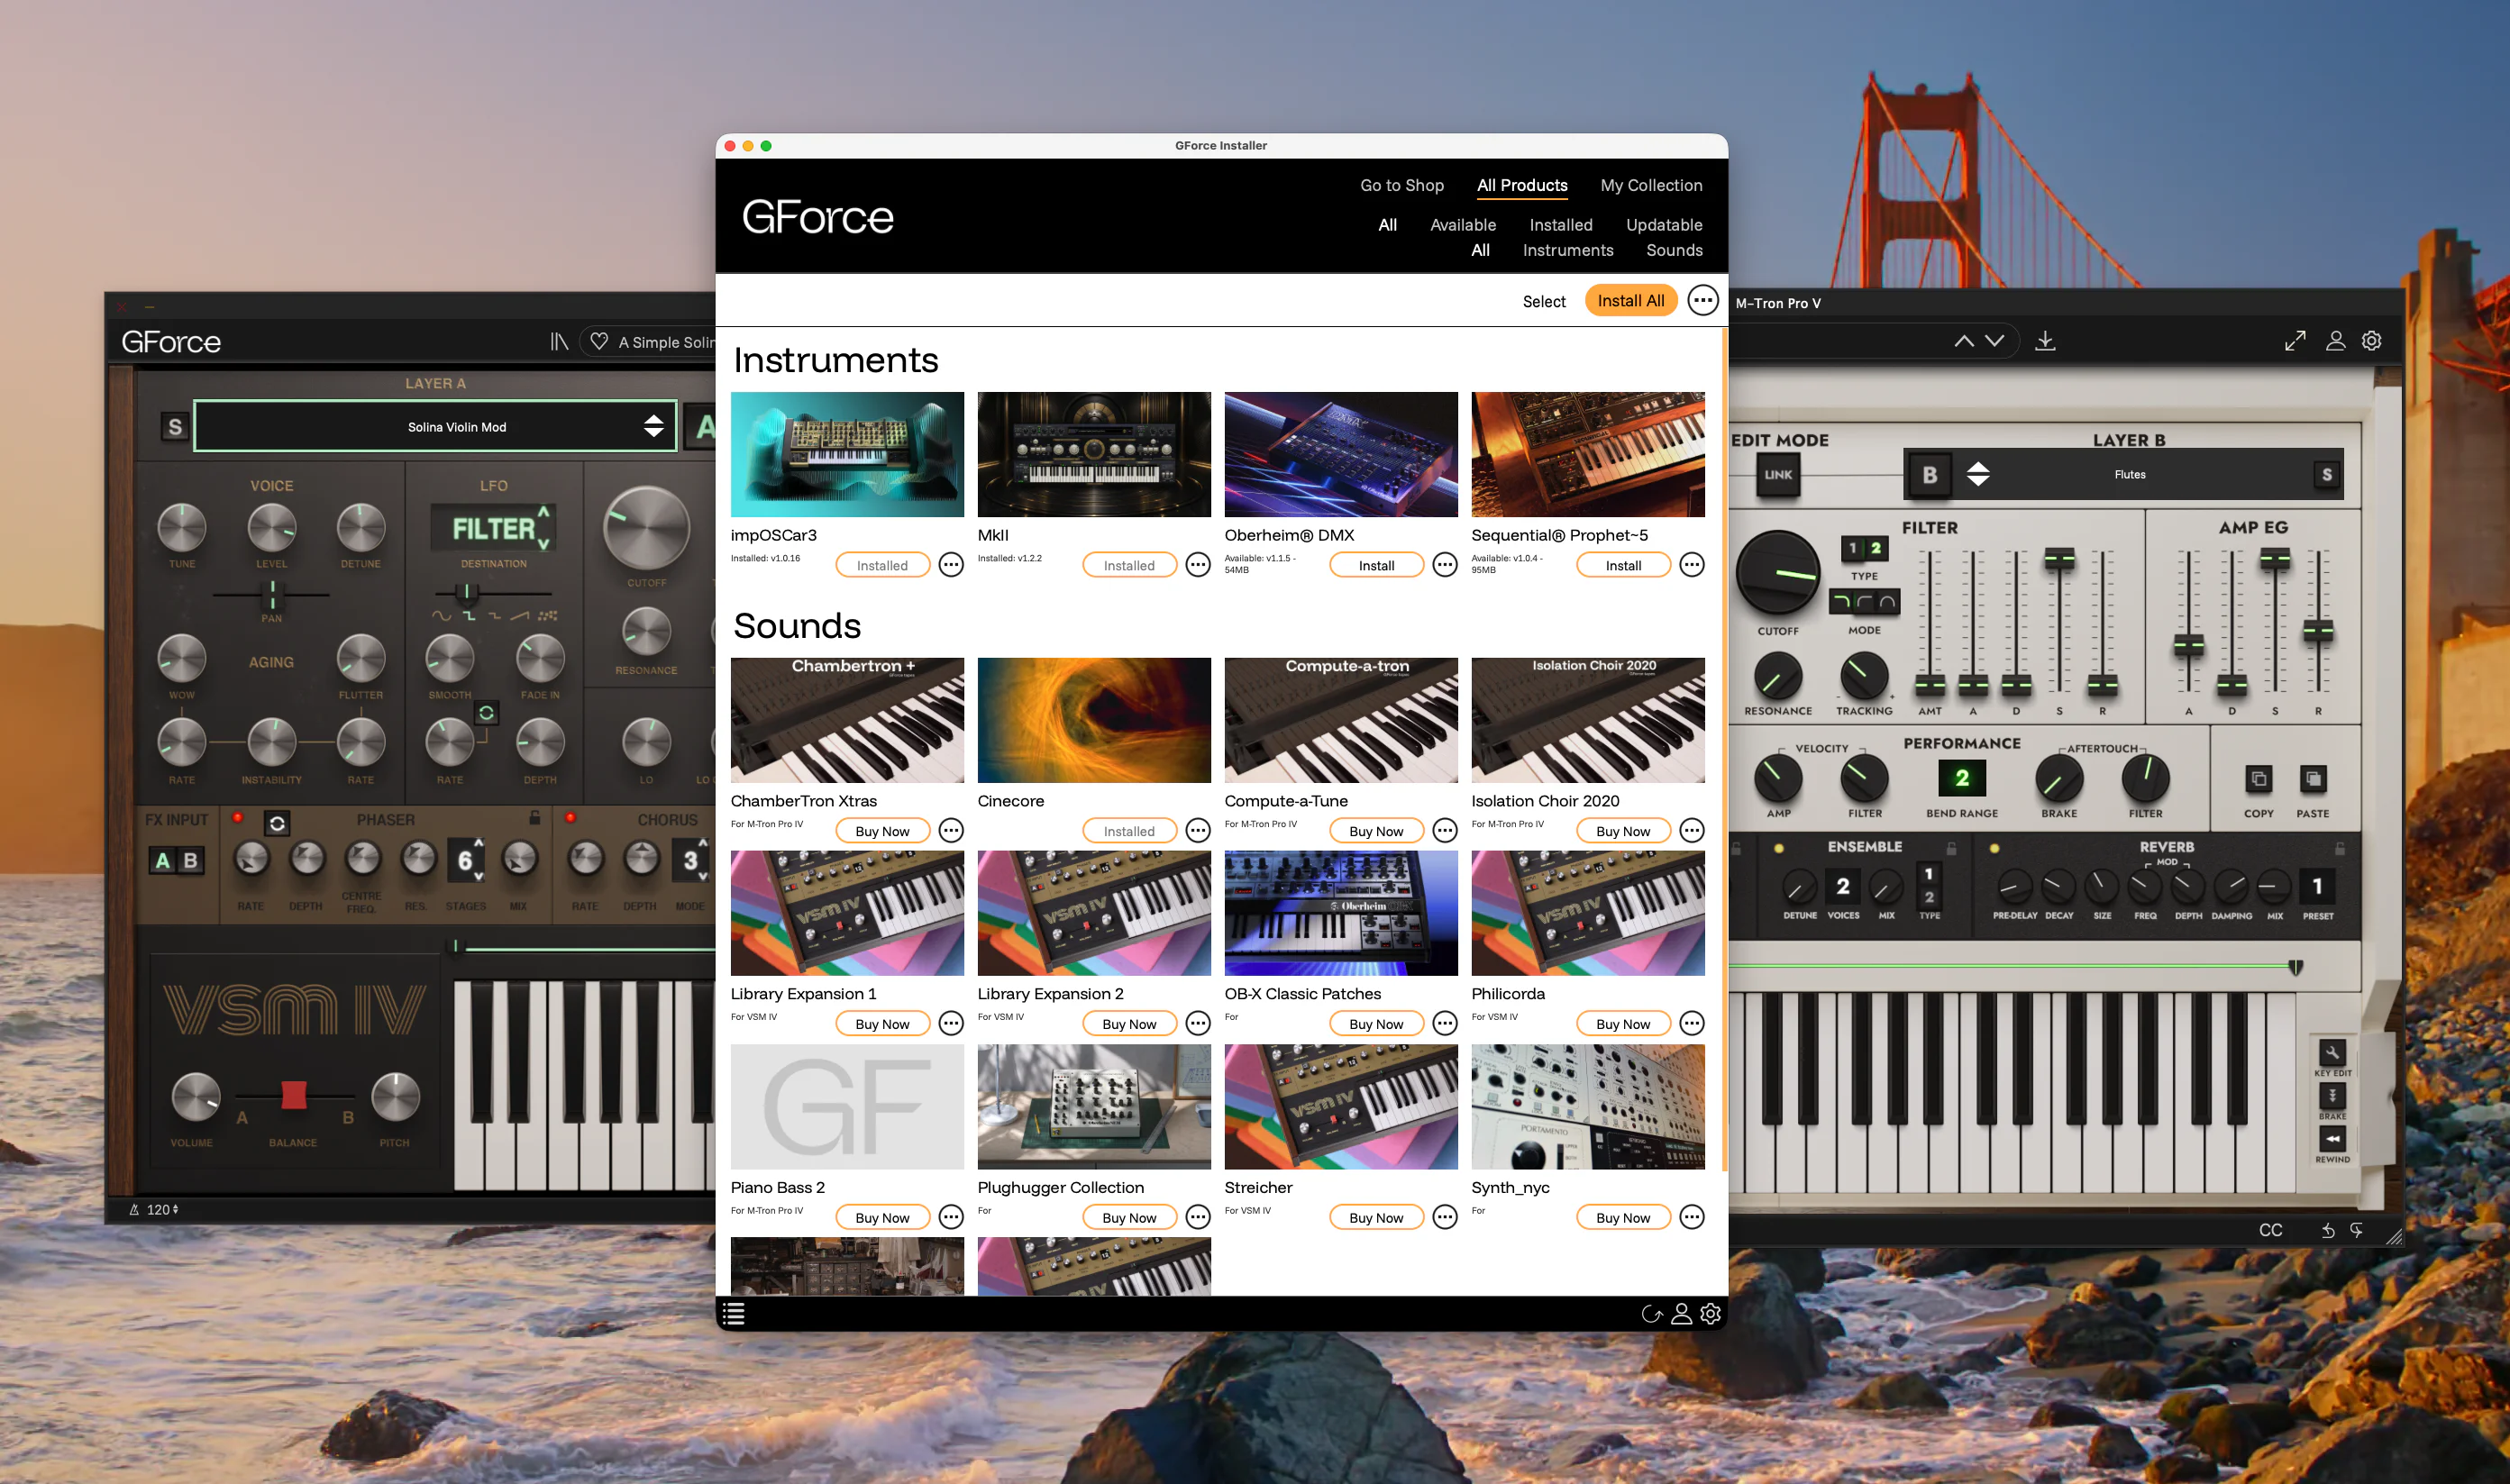Show only Instruments filter
This screenshot has height=1484, width=2510.
(x=1567, y=250)
